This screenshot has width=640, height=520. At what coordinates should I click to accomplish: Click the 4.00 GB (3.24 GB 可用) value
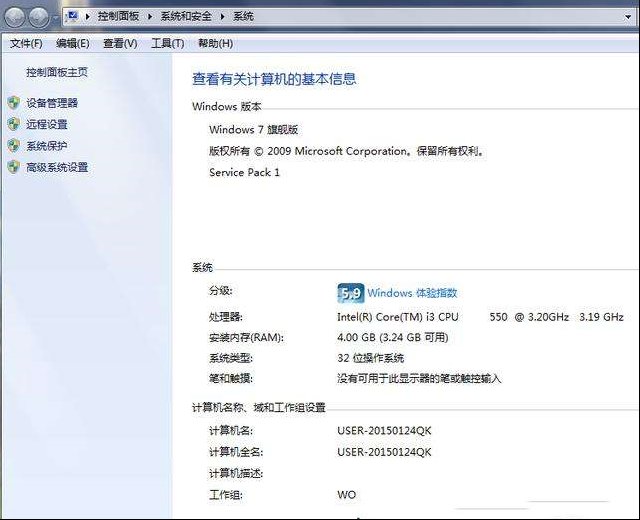pos(393,338)
